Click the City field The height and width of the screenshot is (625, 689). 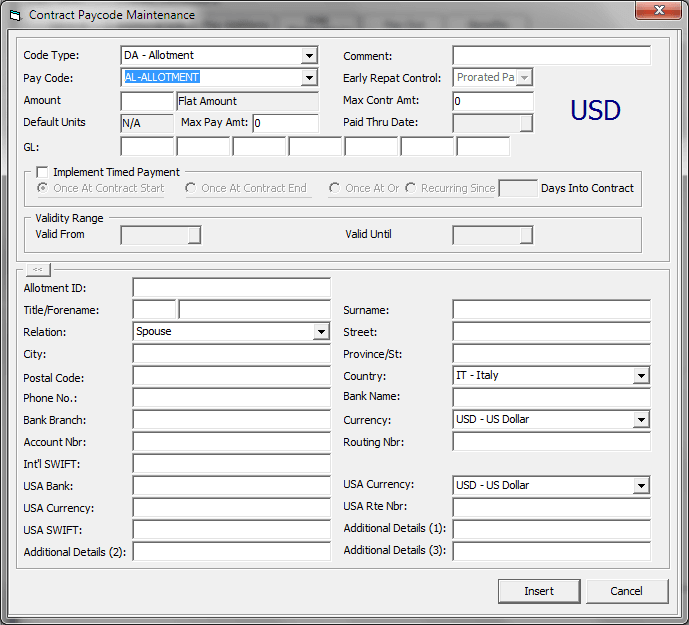232,354
